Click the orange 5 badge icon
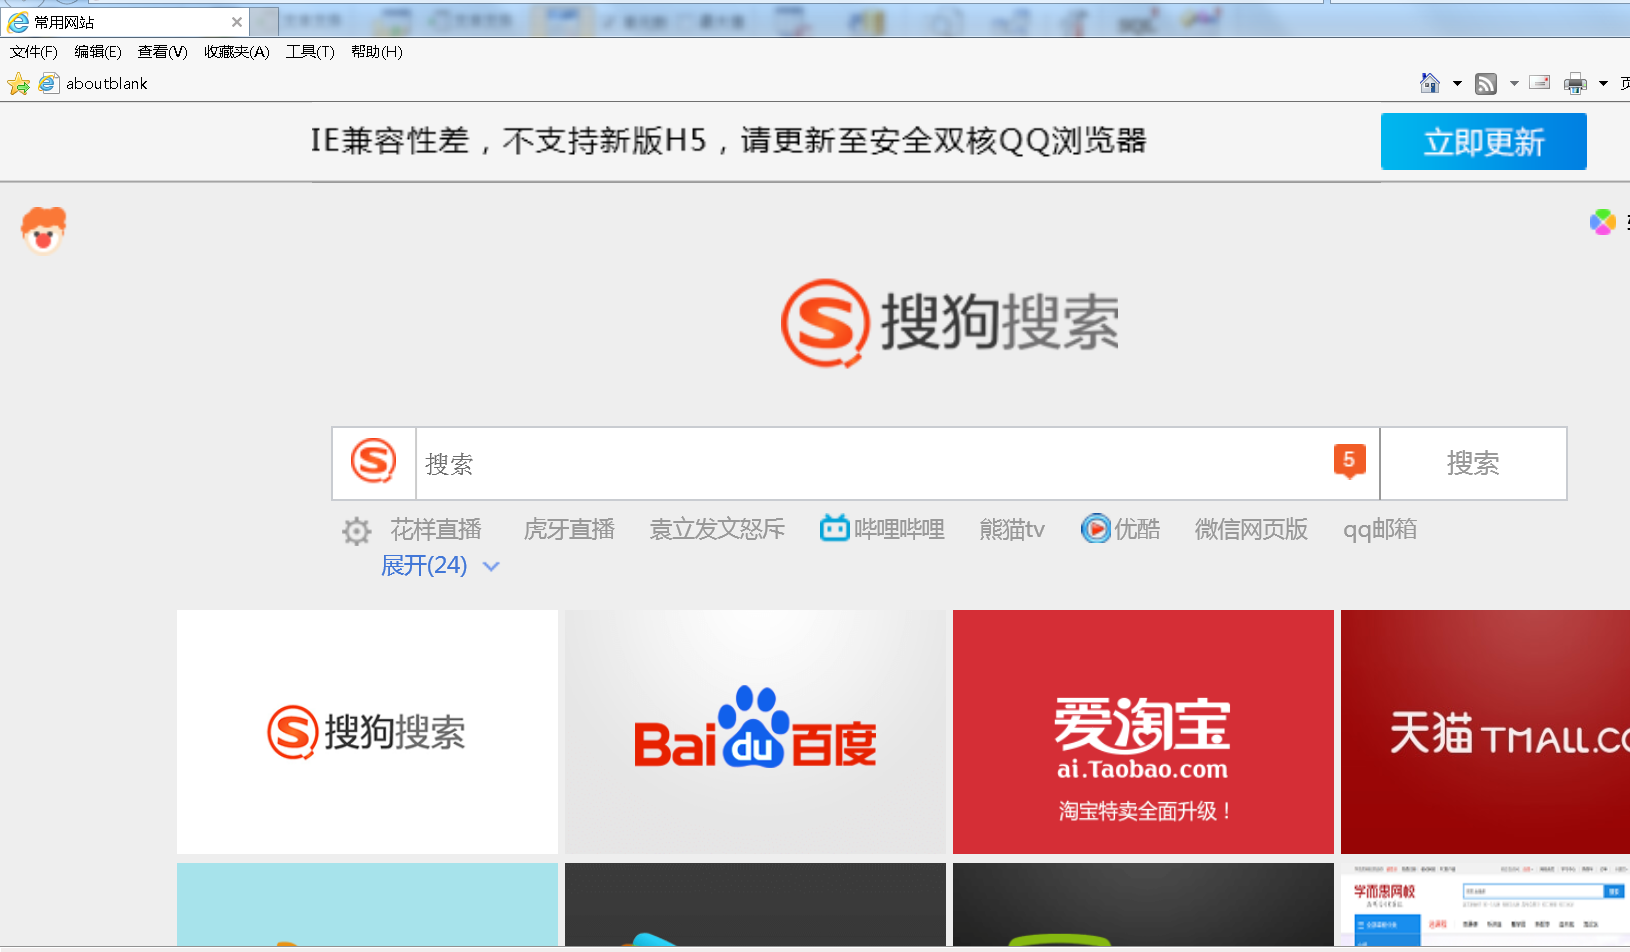The image size is (1630, 952). [x=1350, y=461]
